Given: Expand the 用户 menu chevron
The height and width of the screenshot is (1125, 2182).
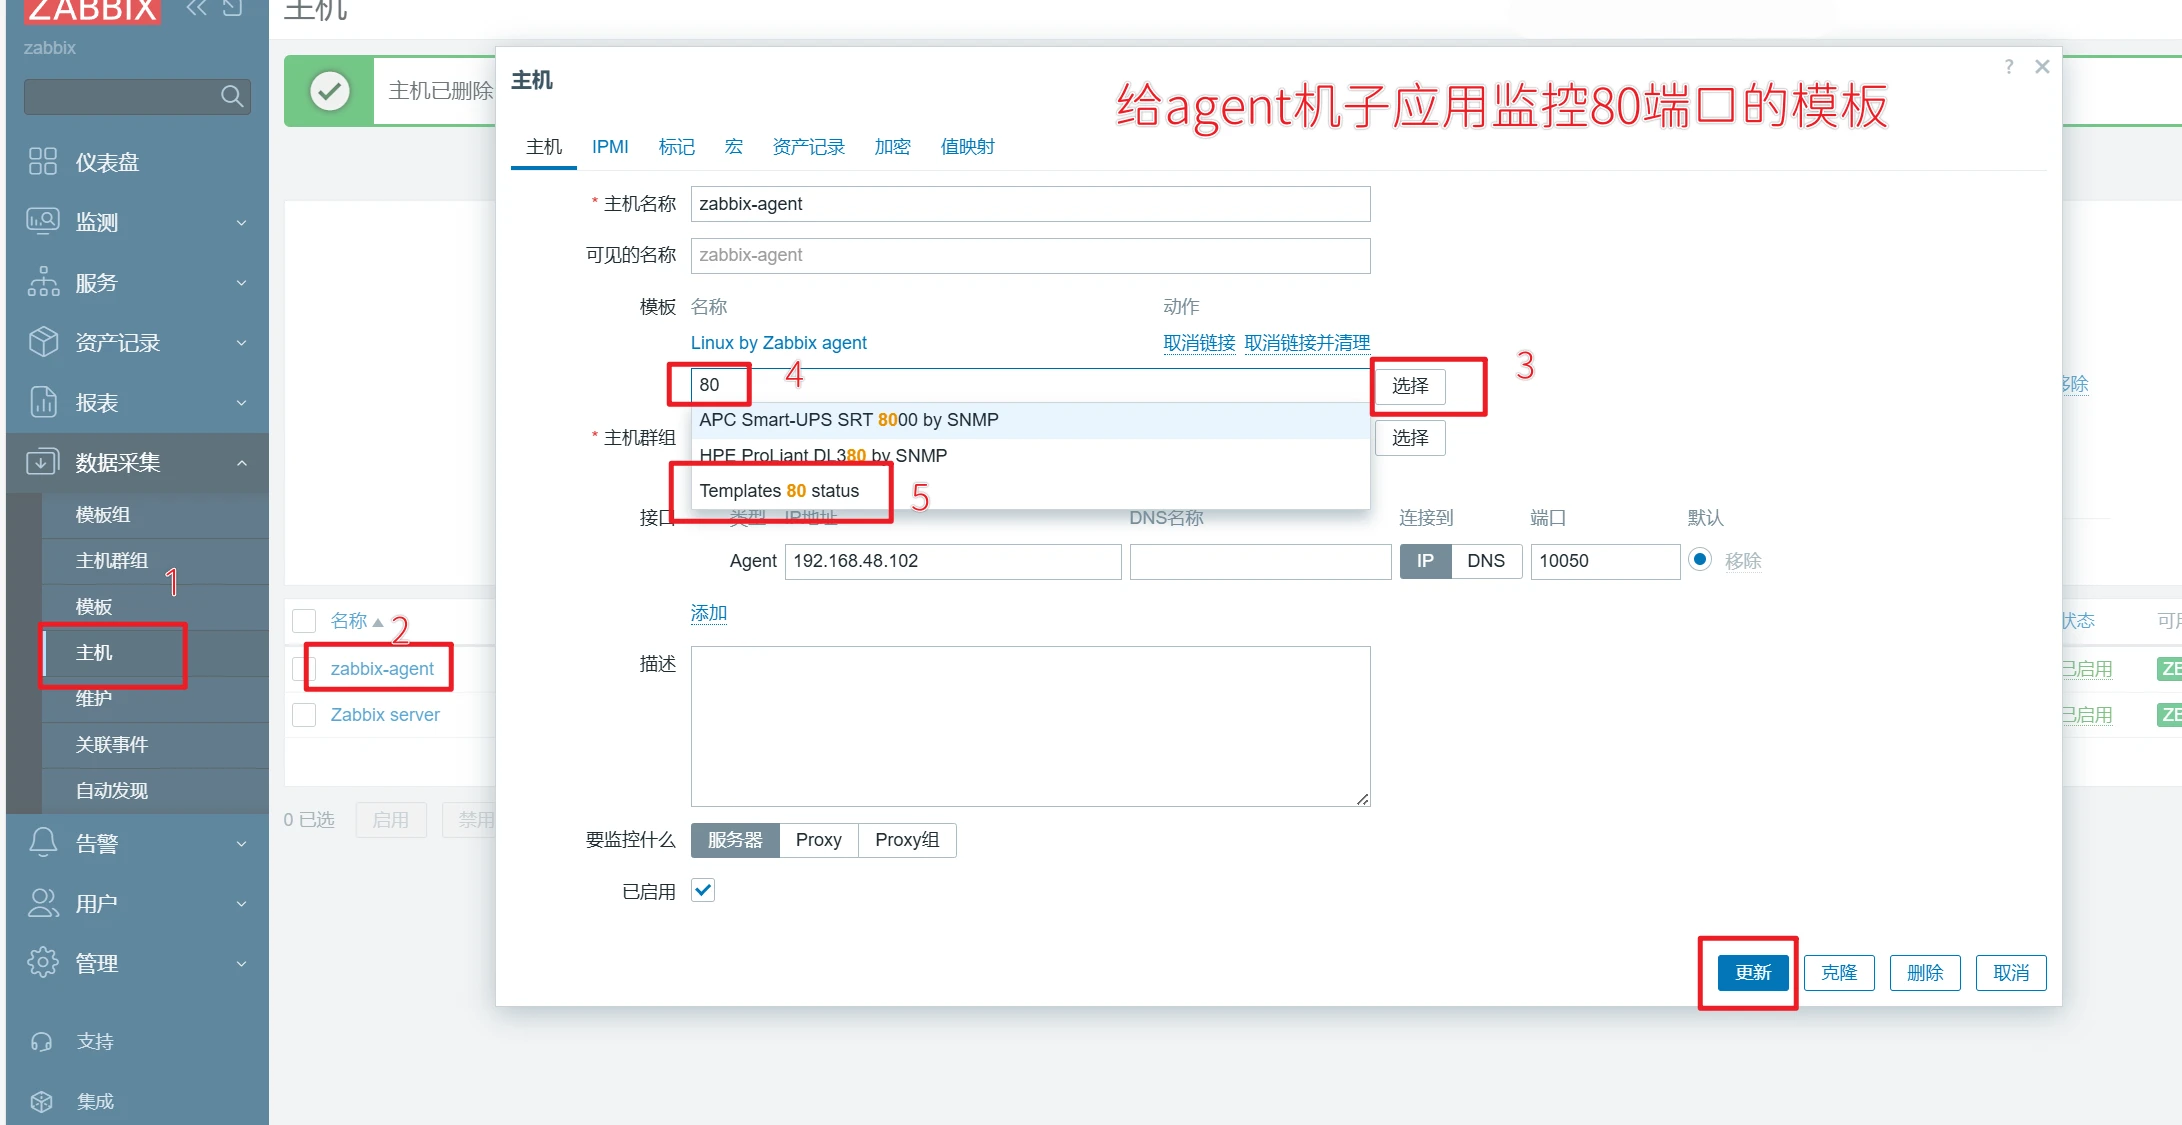Looking at the screenshot, I should click(x=241, y=904).
